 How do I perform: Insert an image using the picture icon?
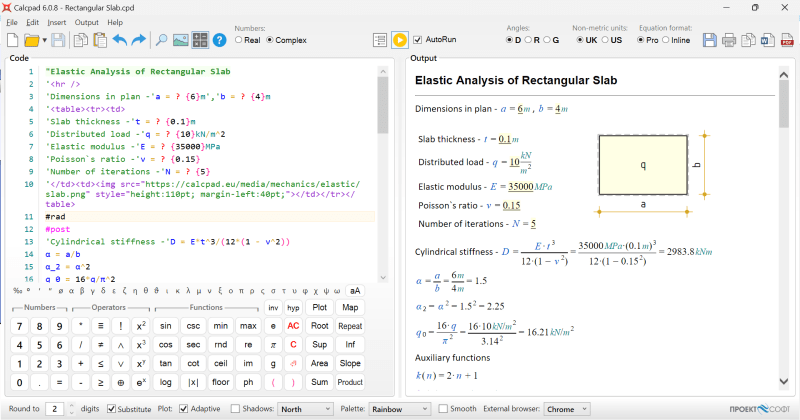click(x=181, y=40)
